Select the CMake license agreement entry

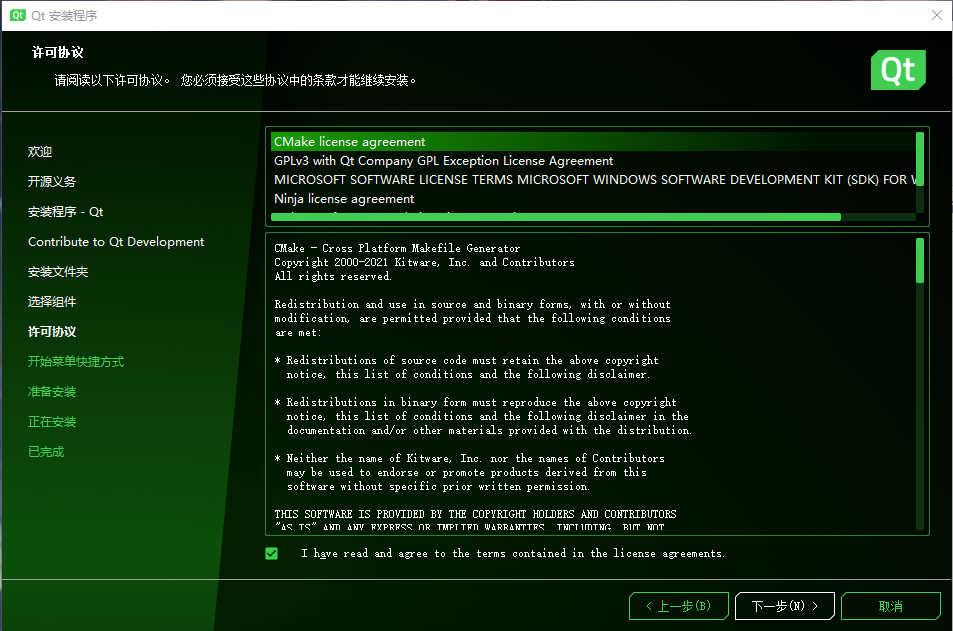[593, 142]
